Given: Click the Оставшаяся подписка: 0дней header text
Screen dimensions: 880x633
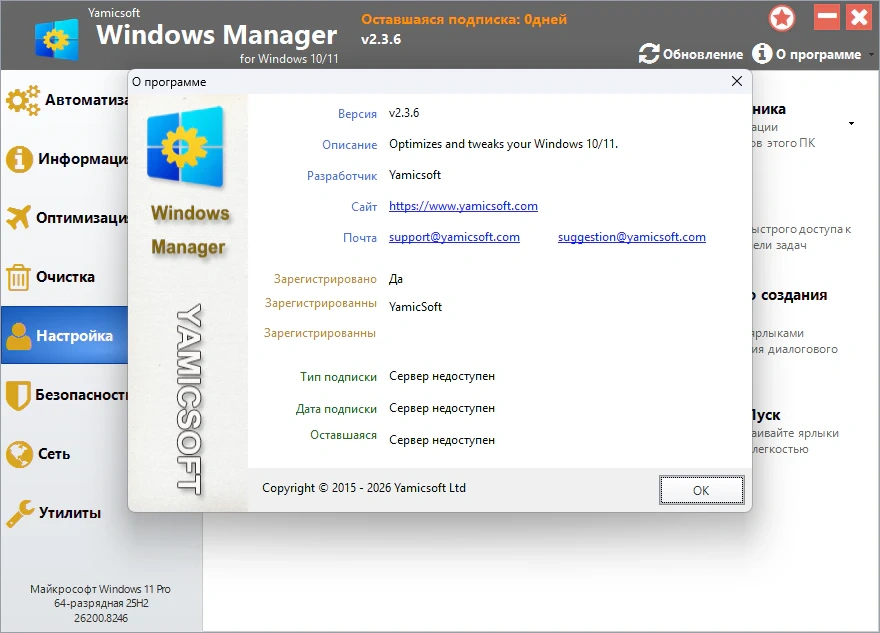Looking at the screenshot, I should [x=464, y=20].
